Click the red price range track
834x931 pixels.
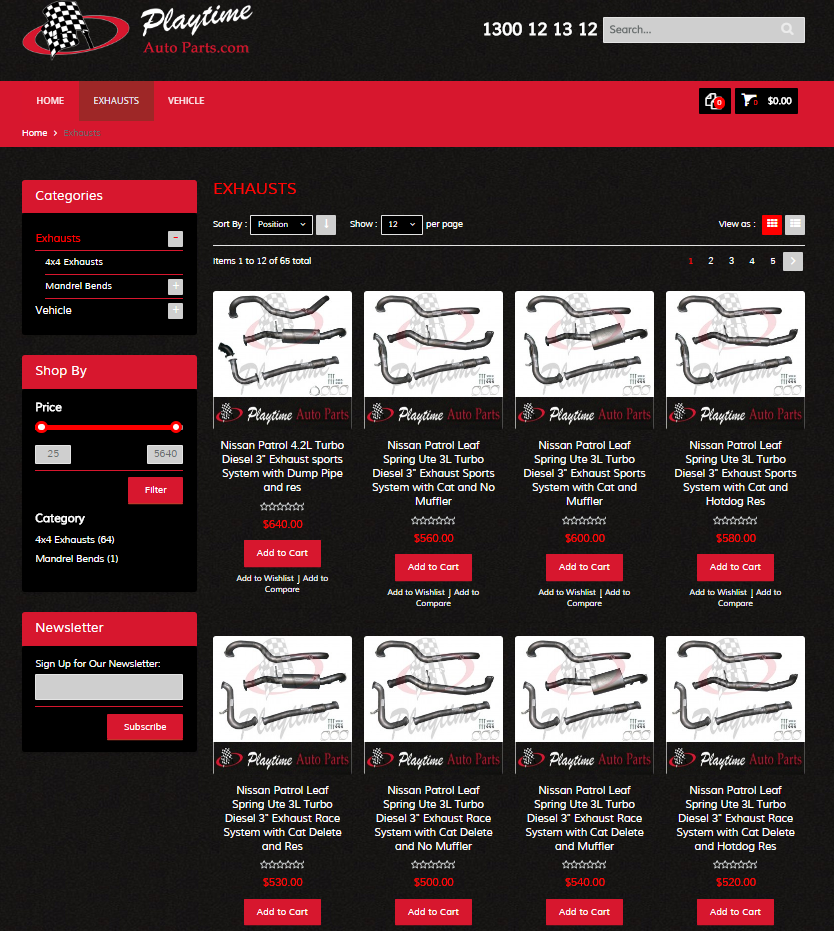click(x=109, y=427)
